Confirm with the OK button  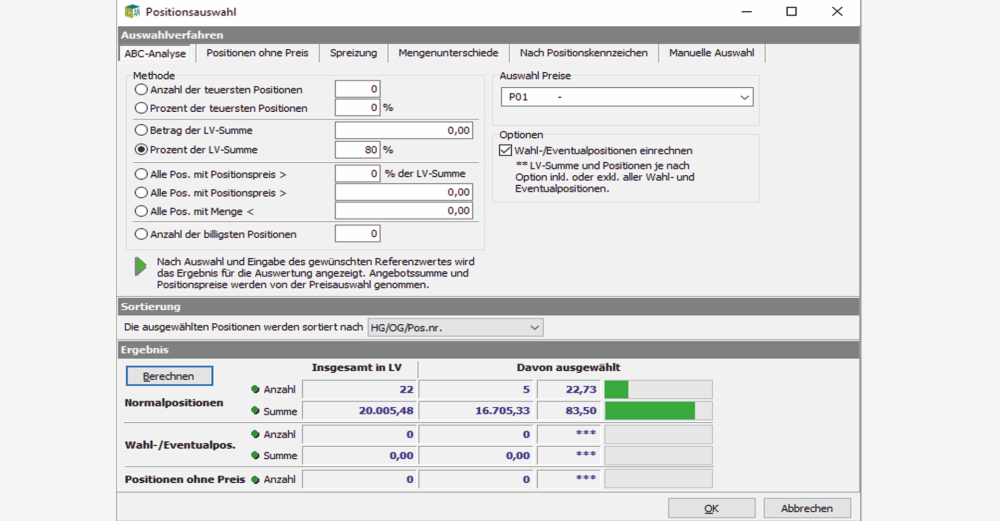click(712, 508)
